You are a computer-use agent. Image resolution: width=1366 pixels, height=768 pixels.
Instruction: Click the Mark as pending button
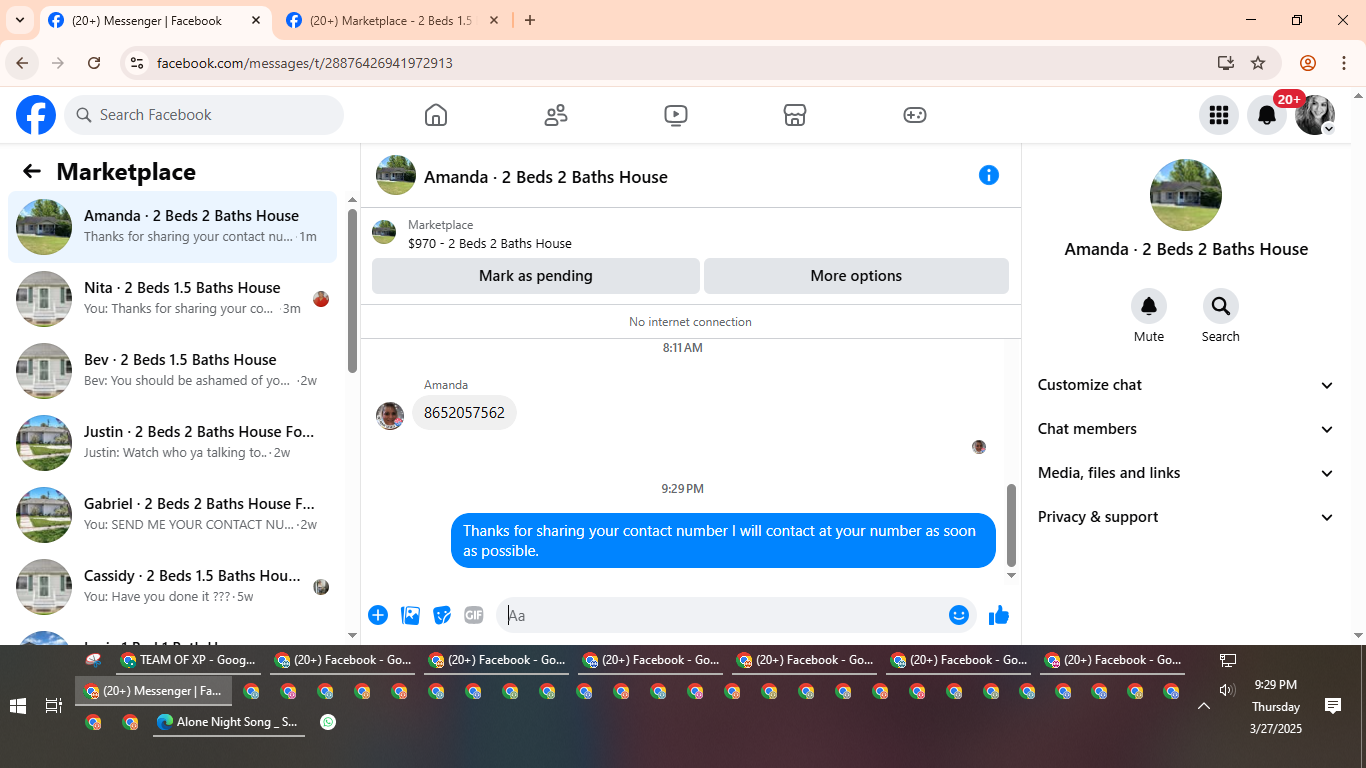coord(536,276)
